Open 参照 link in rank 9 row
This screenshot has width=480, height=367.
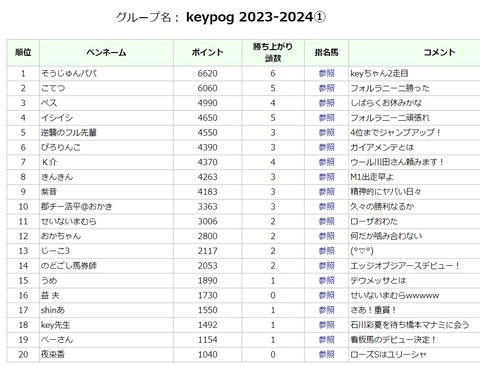tap(326, 192)
